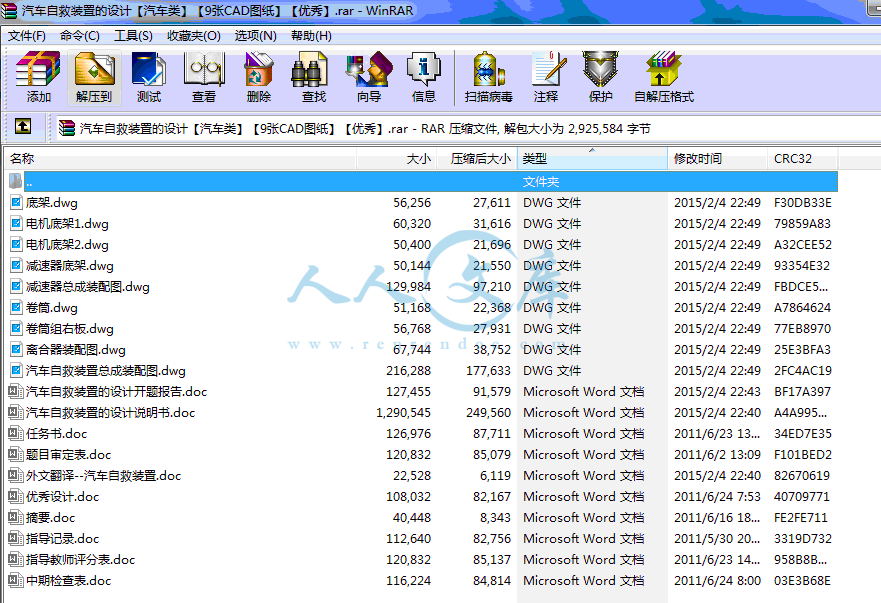The image size is (881, 603).
Task: Click the Word icon of 题目审定表.doc
Action: (15, 455)
